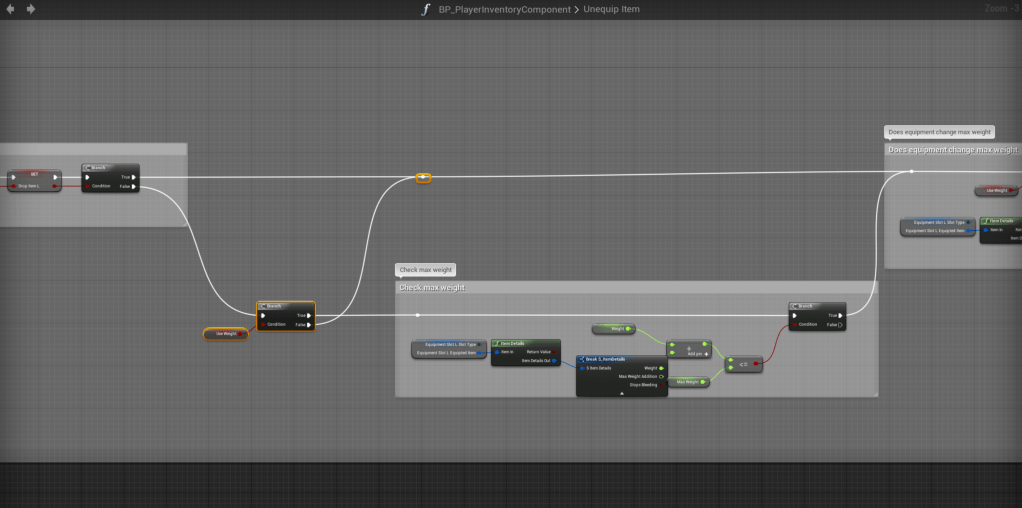This screenshot has width=1022, height=508.
Task: Select the Break S_ItemDetails node header
Action: point(621,359)
